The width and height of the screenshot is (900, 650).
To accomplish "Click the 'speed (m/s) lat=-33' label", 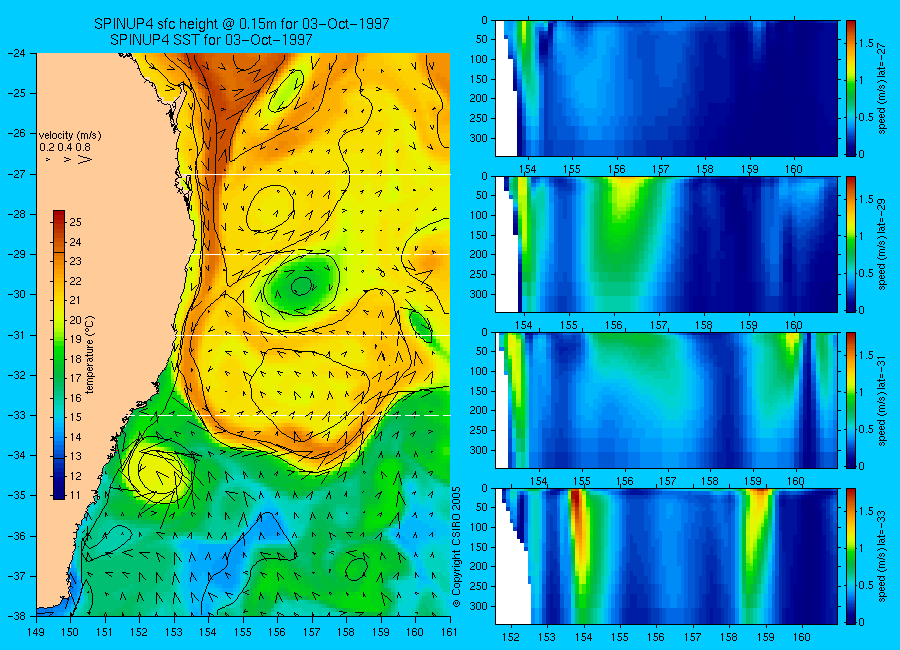I will pos(883,556).
